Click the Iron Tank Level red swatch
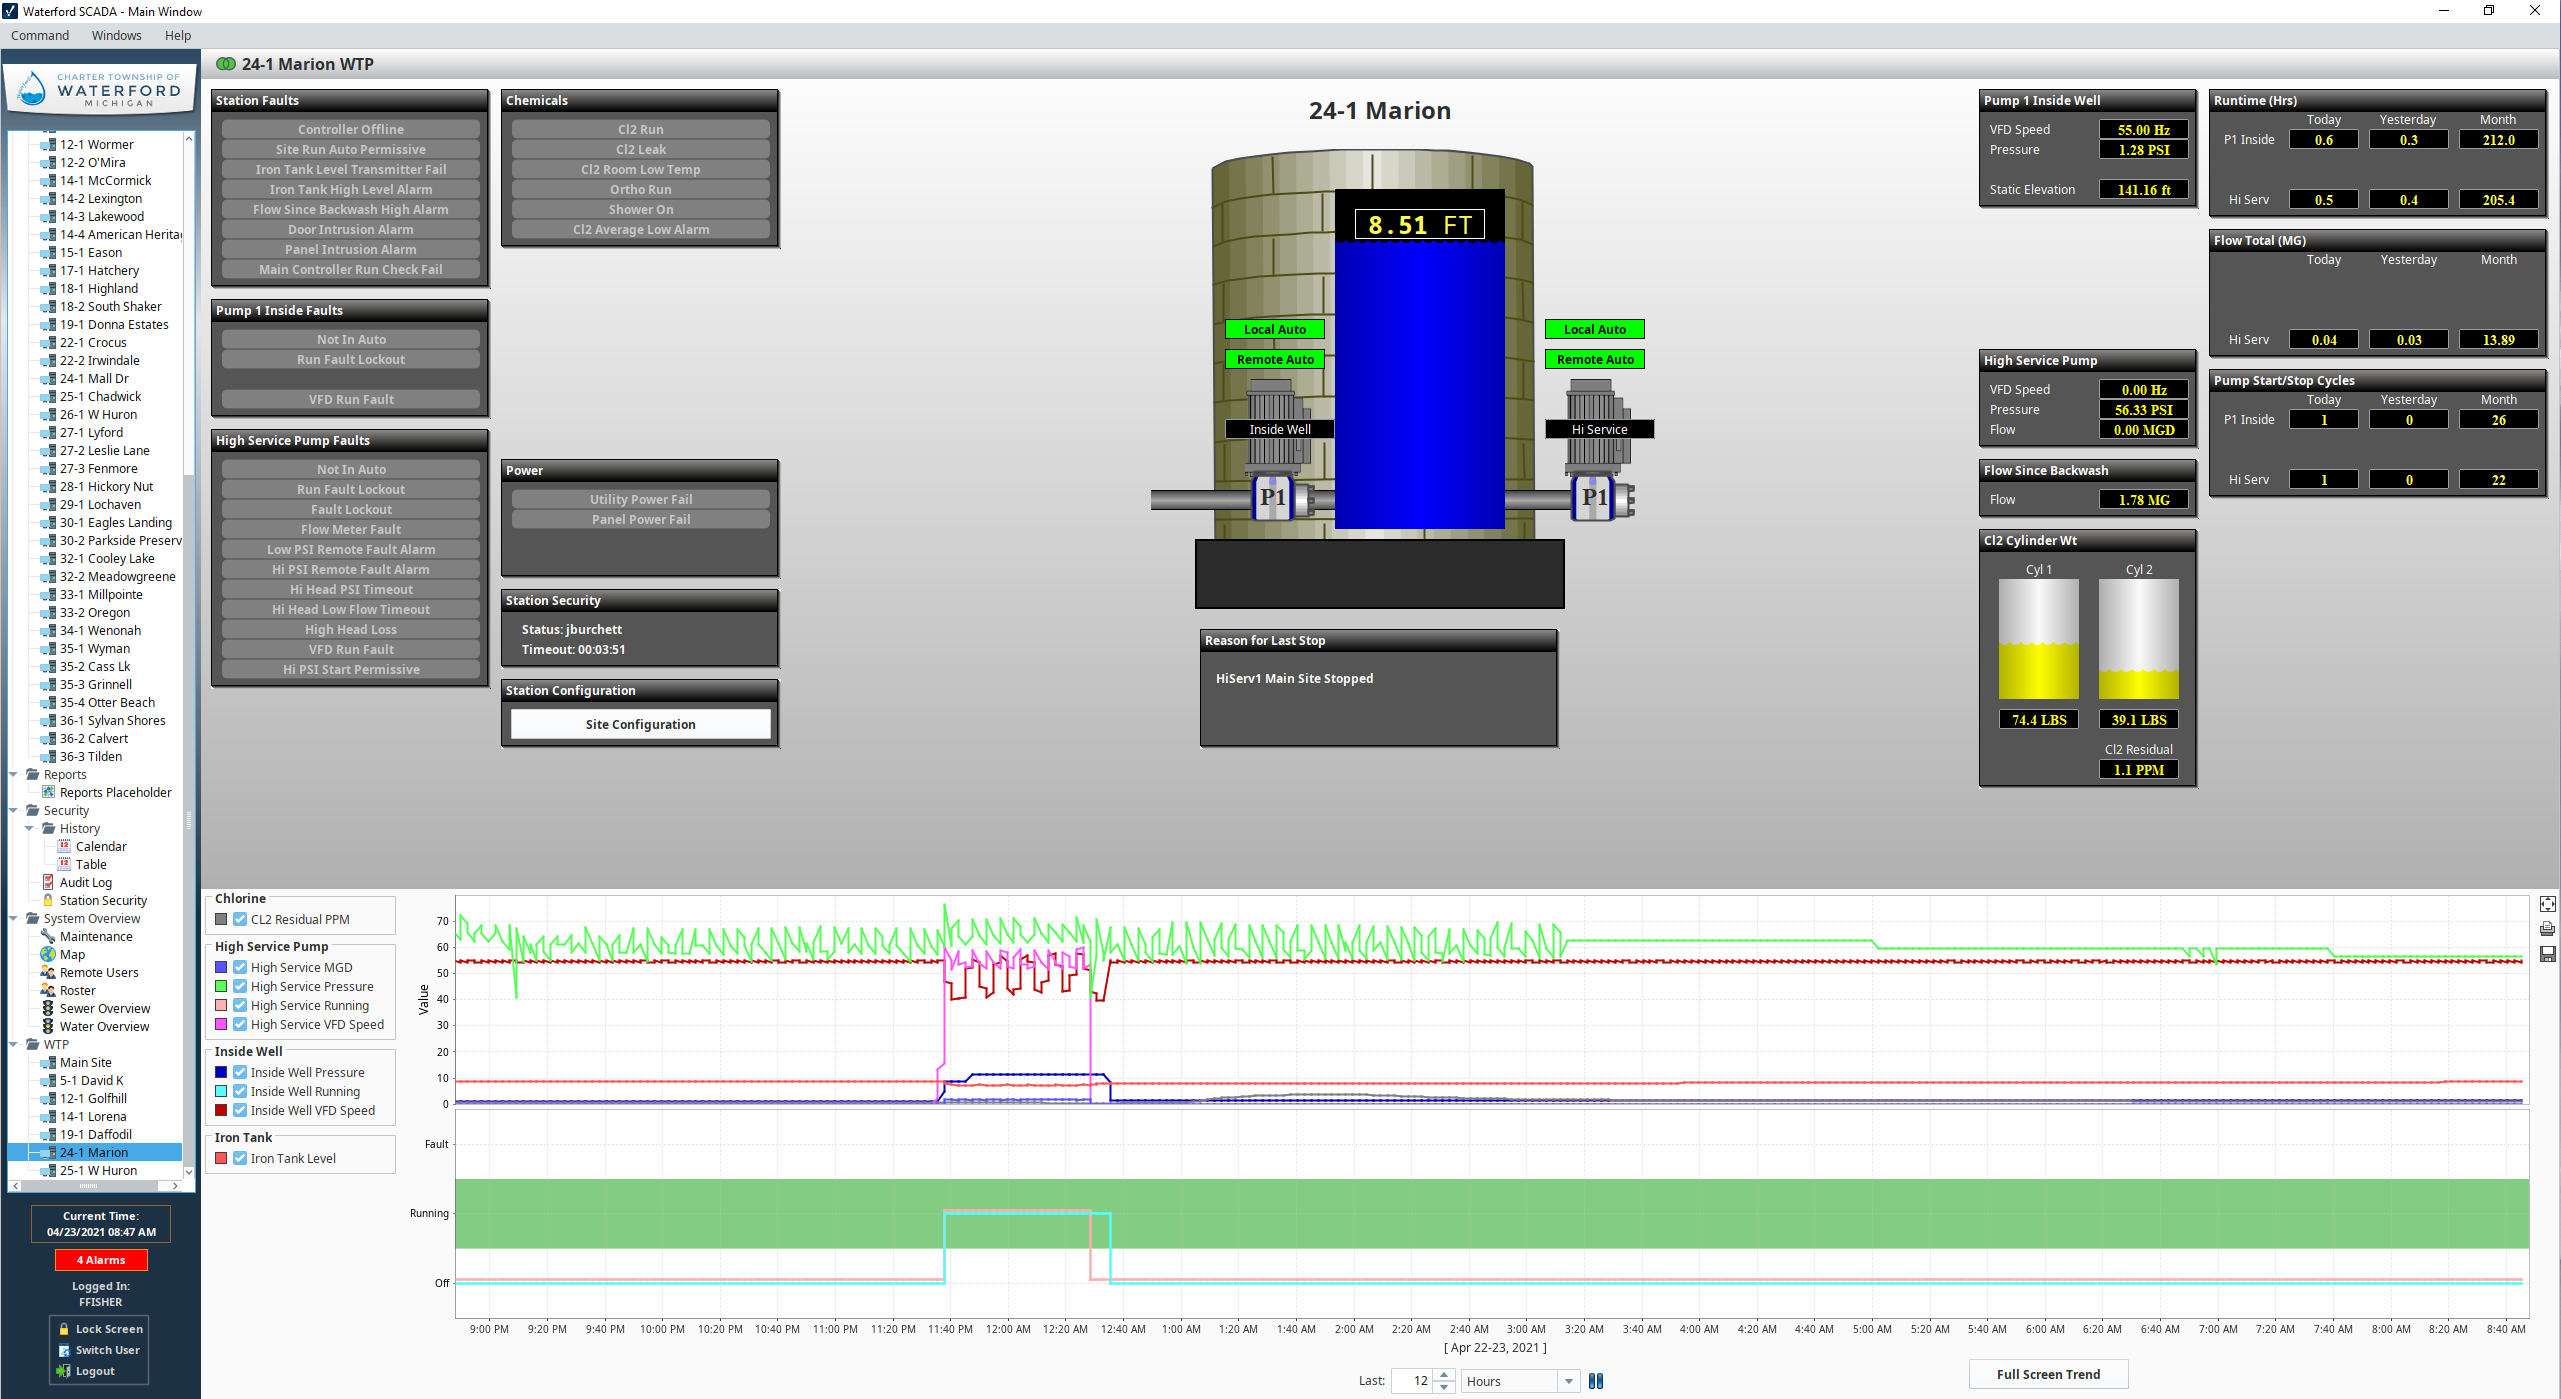The height and width of the screenshot is (1399, 2561). click(221, 1158)
